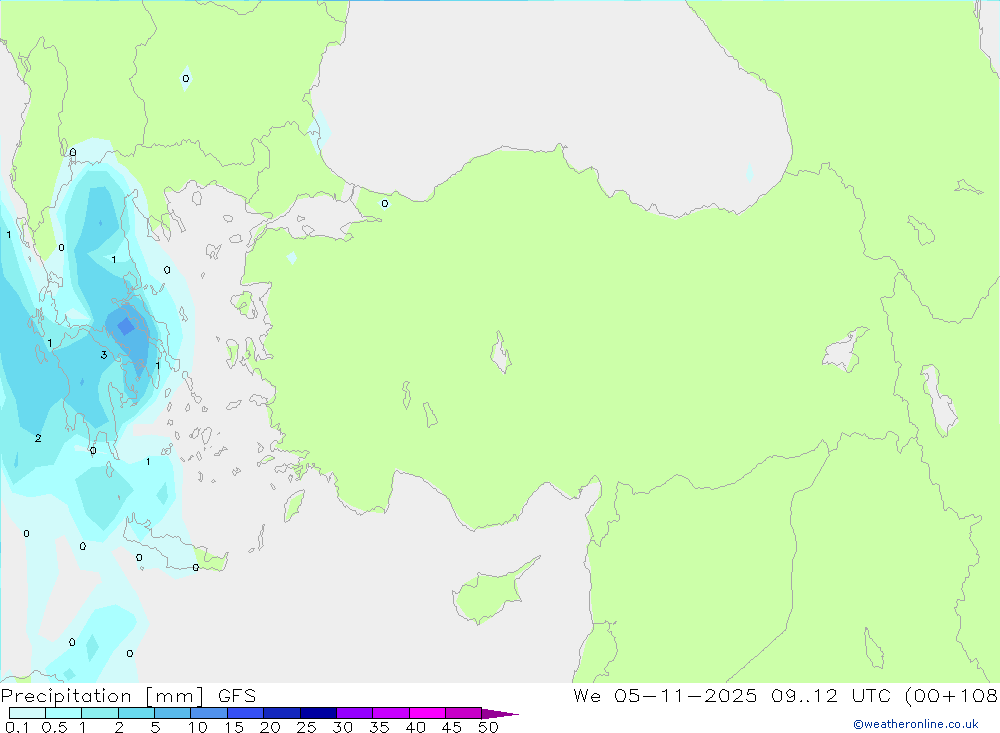Screen dimensions: 1000x733
Task: Click the 20–25 mm dark blue swatch
Action: coord(282,713)
